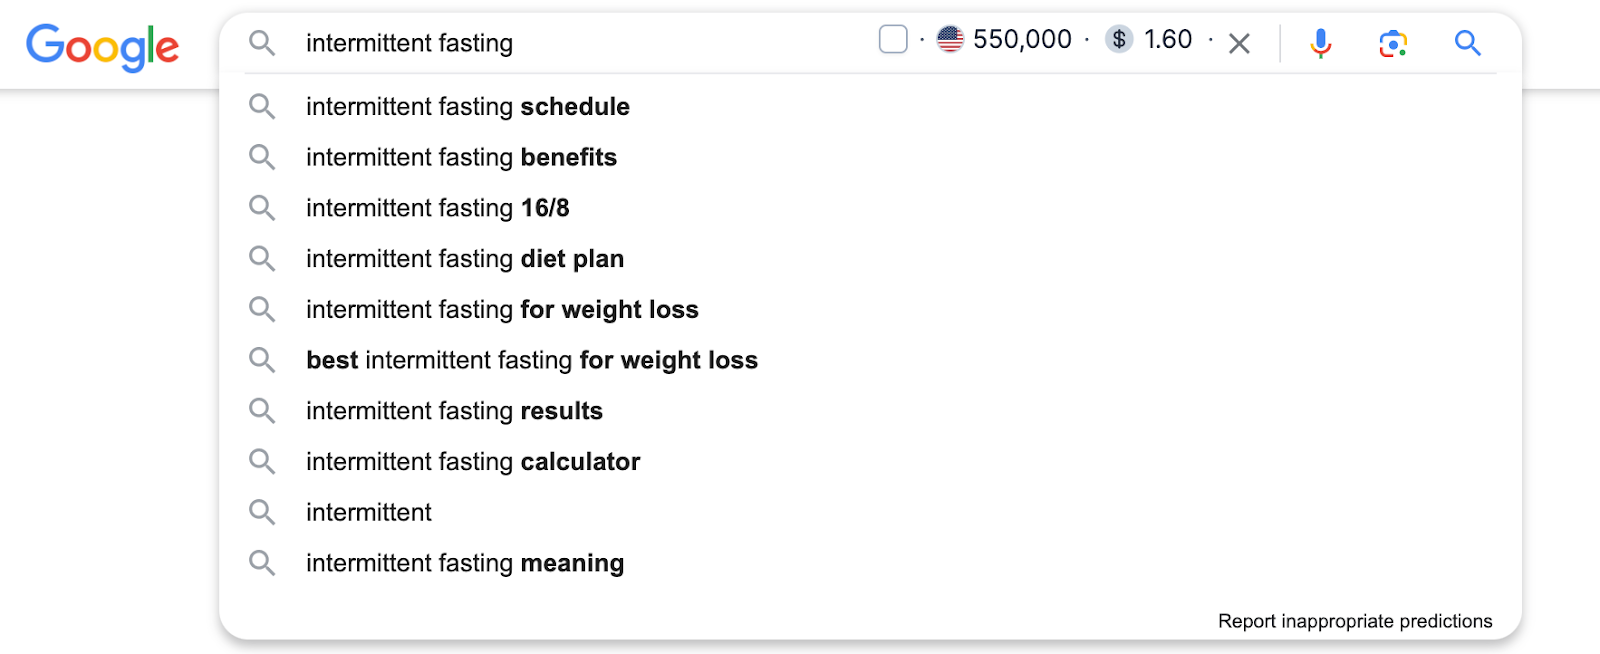Click the US flag volume icon
This screenshot has height=654, width=1600.
coord(950,39)
